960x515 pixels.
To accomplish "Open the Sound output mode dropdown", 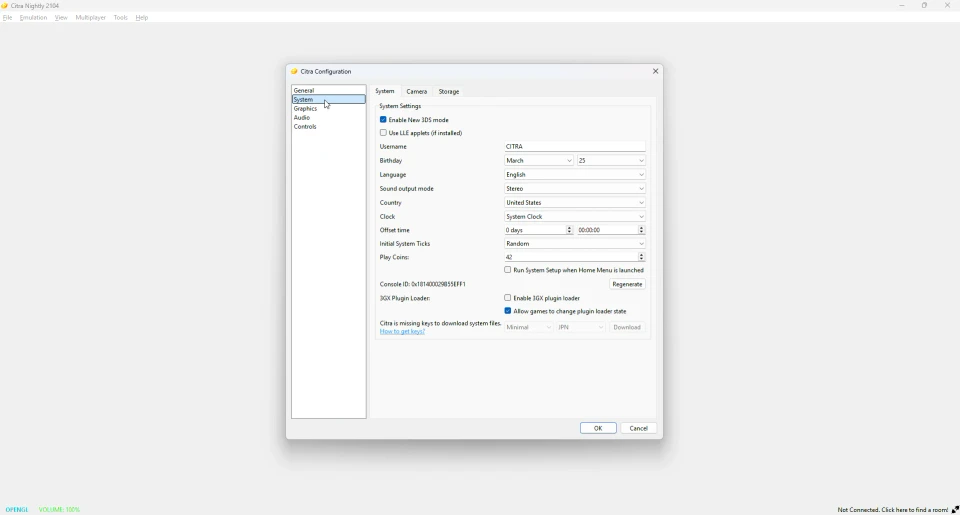I will (x=574, y=189).
